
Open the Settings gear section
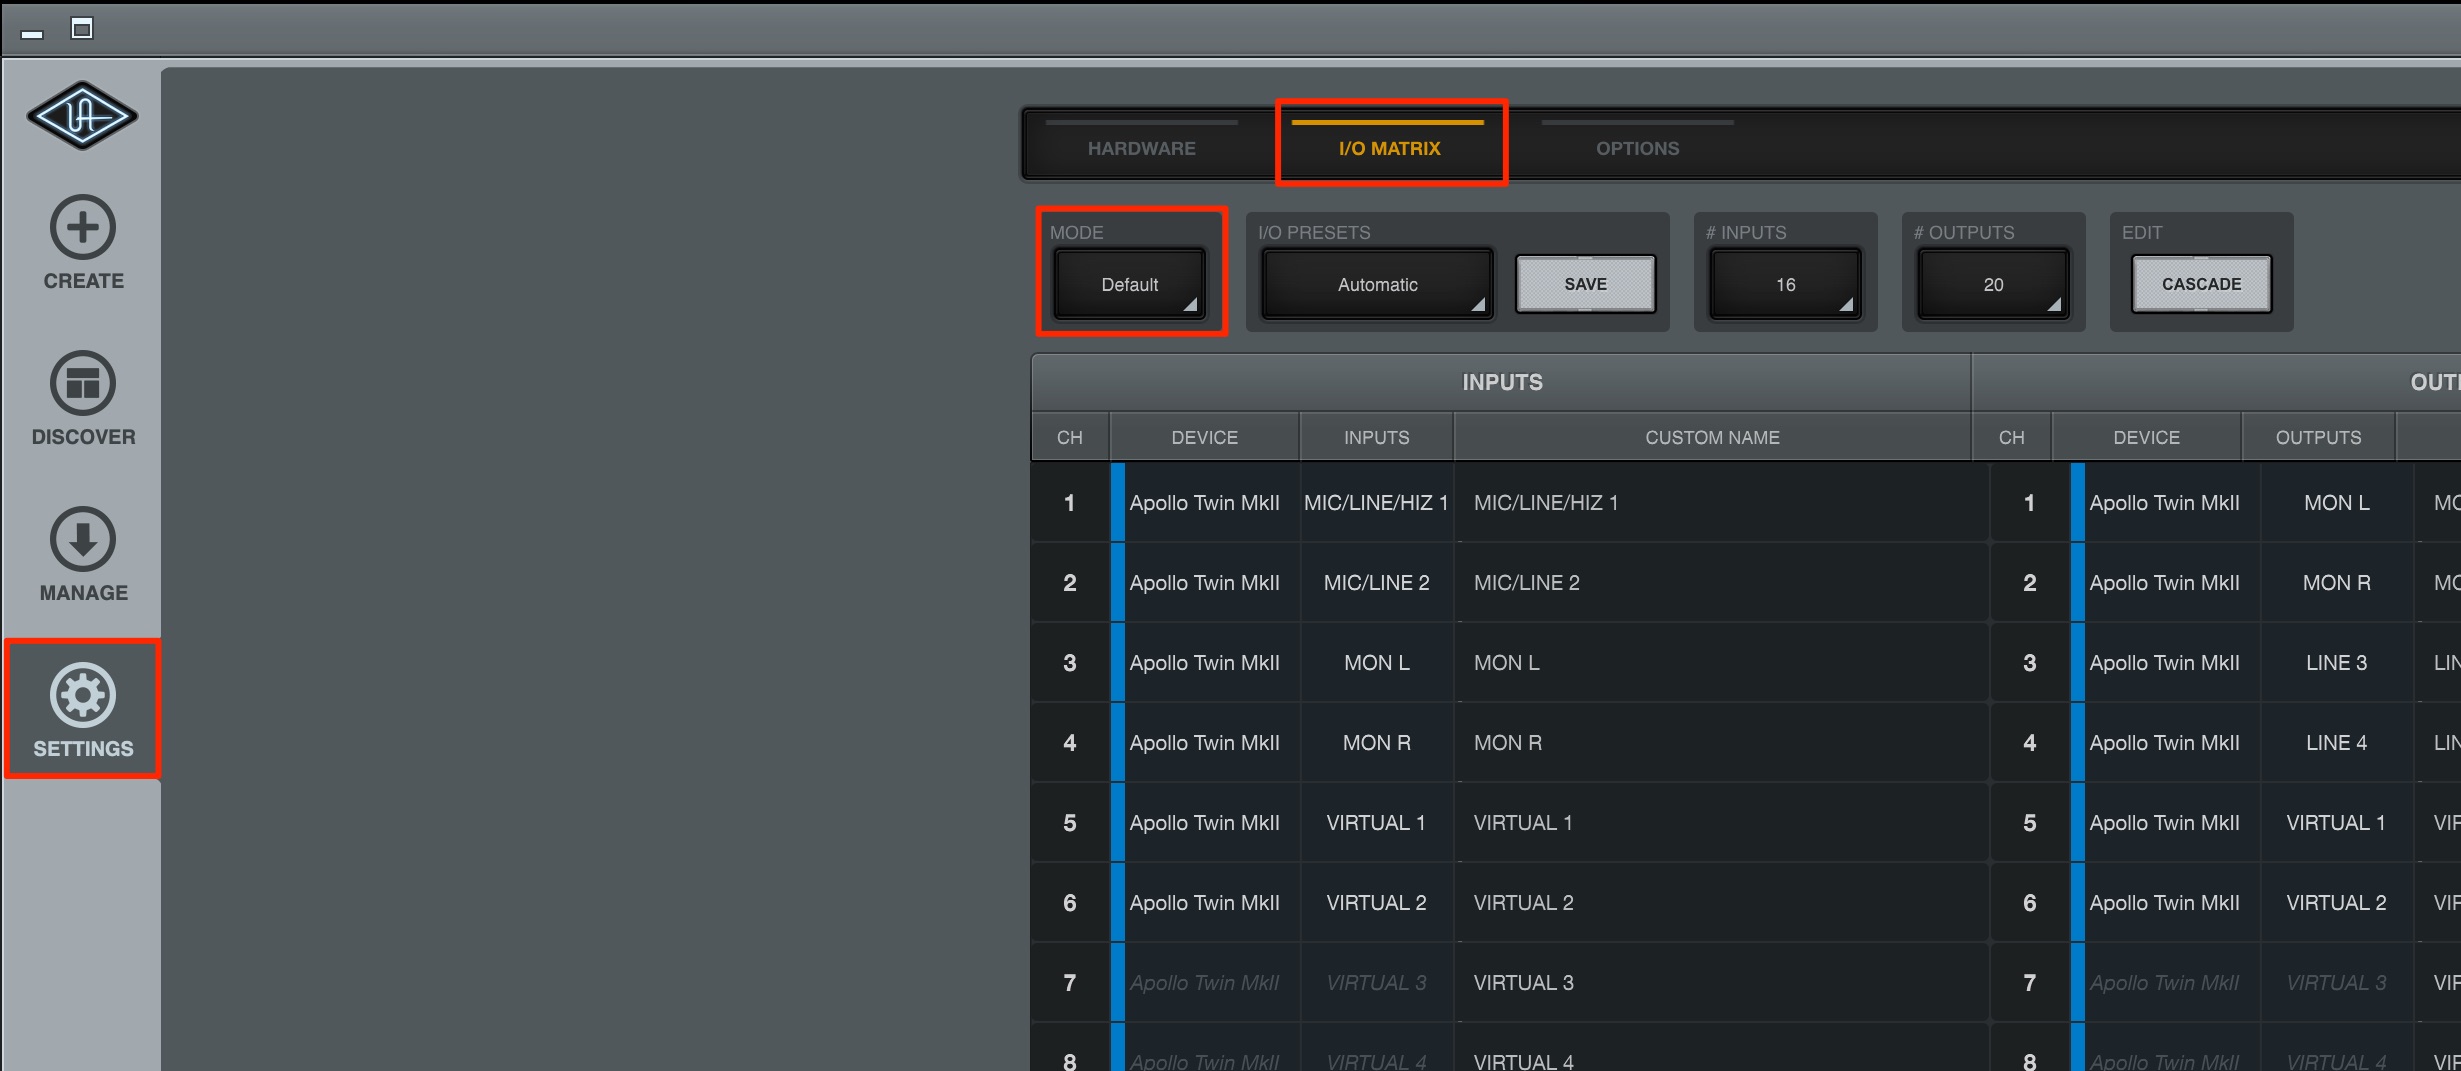tap(83, 709)
